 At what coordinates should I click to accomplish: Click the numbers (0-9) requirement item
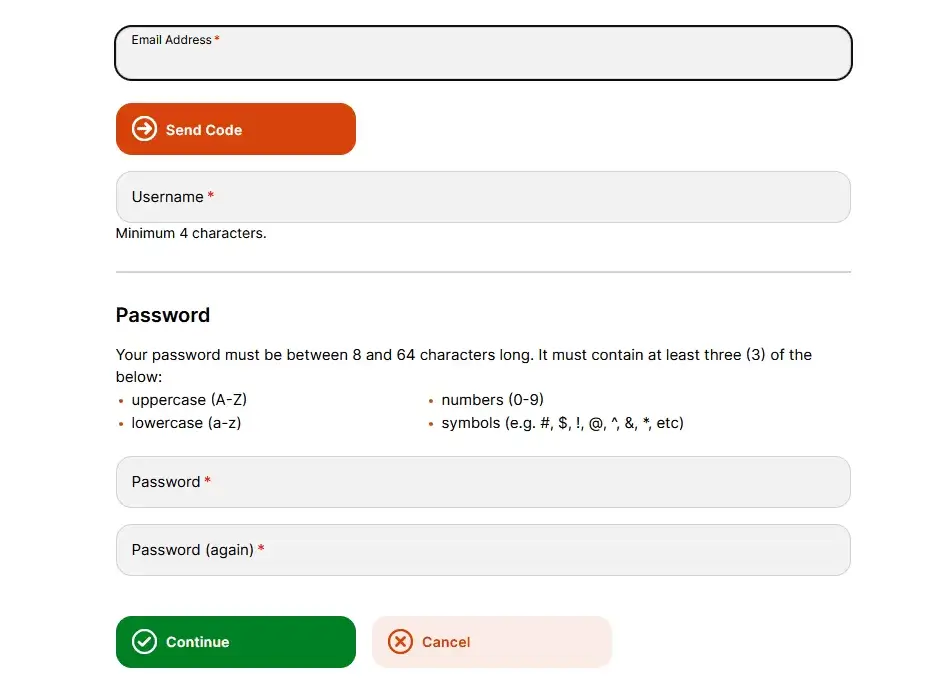tap(492, 400)
